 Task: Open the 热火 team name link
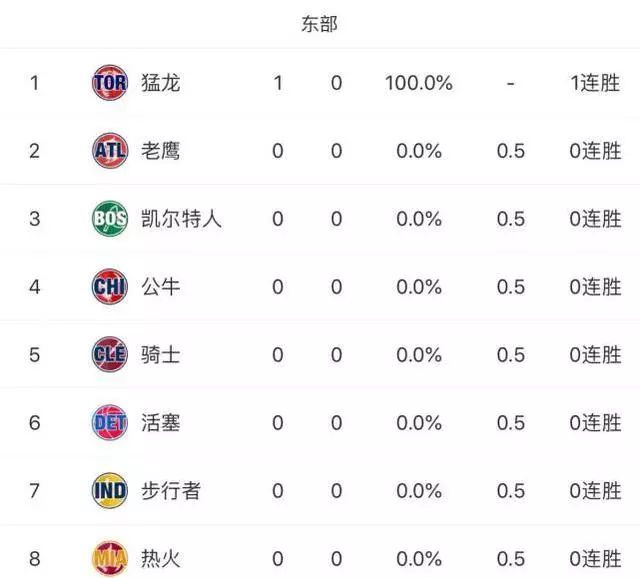(x=160, y=558)
